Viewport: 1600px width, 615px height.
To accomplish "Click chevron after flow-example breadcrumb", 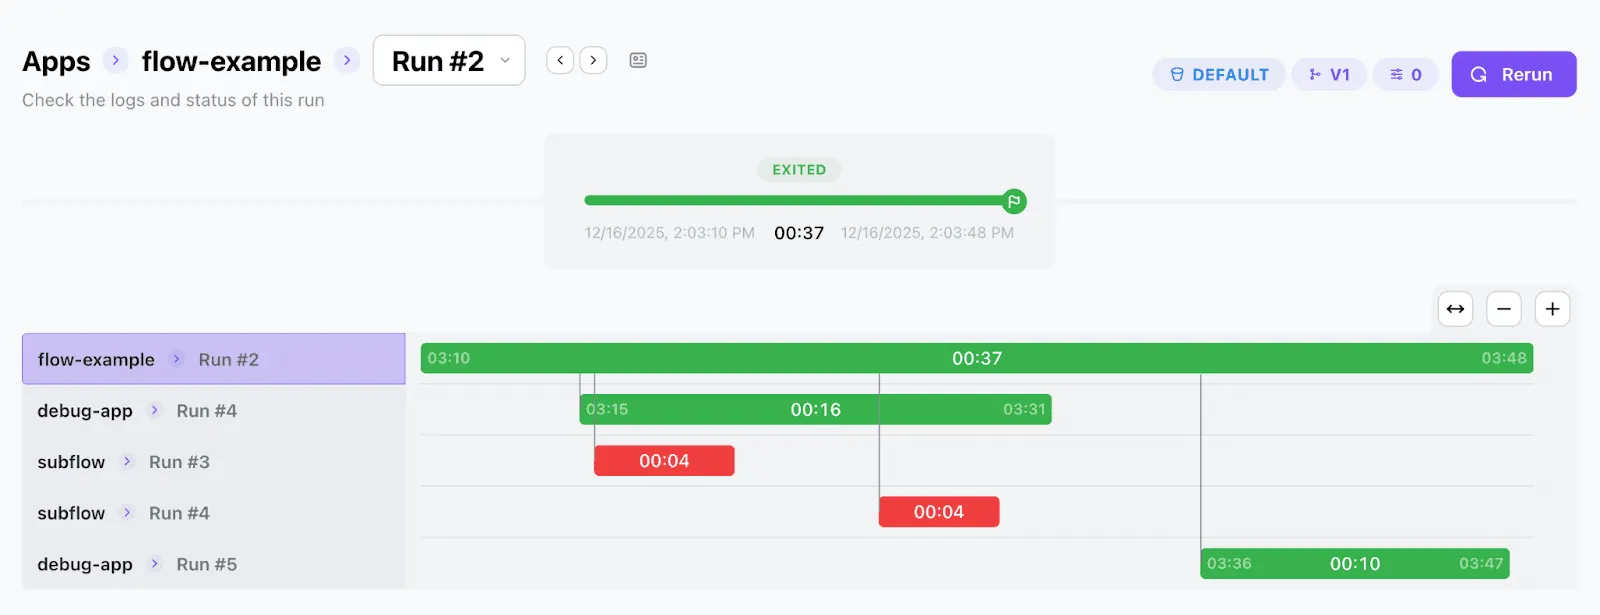I will click(x=347, y=60).
